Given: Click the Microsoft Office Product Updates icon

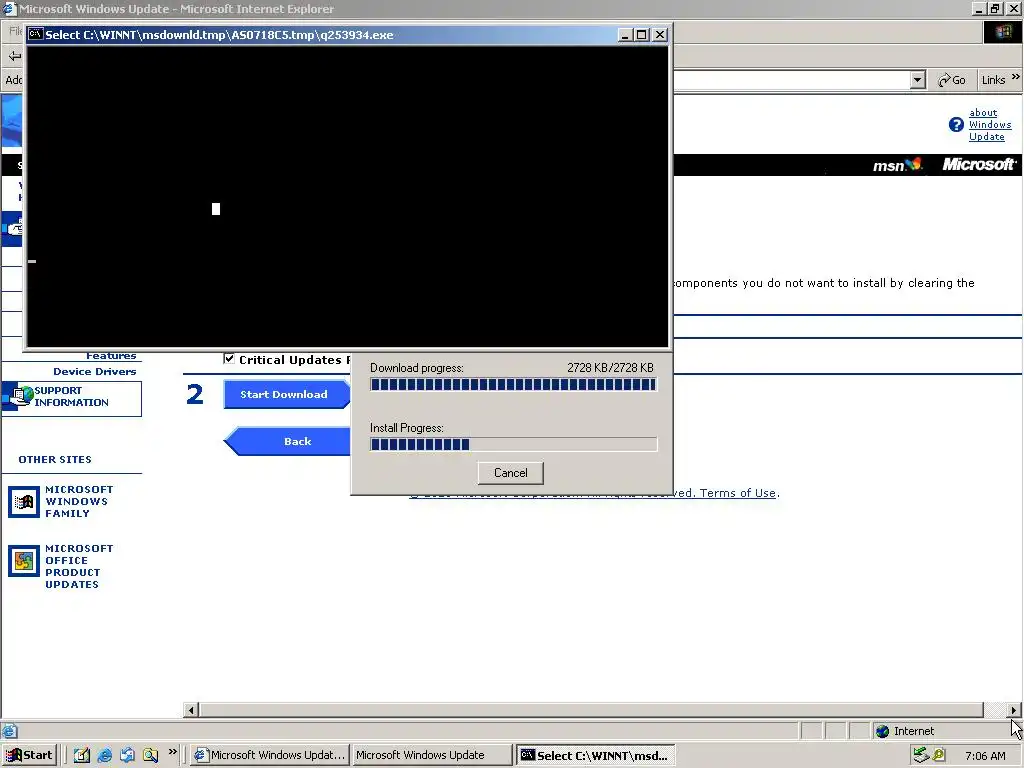Looking at the screenshot, I should click(x=24, y=561).
